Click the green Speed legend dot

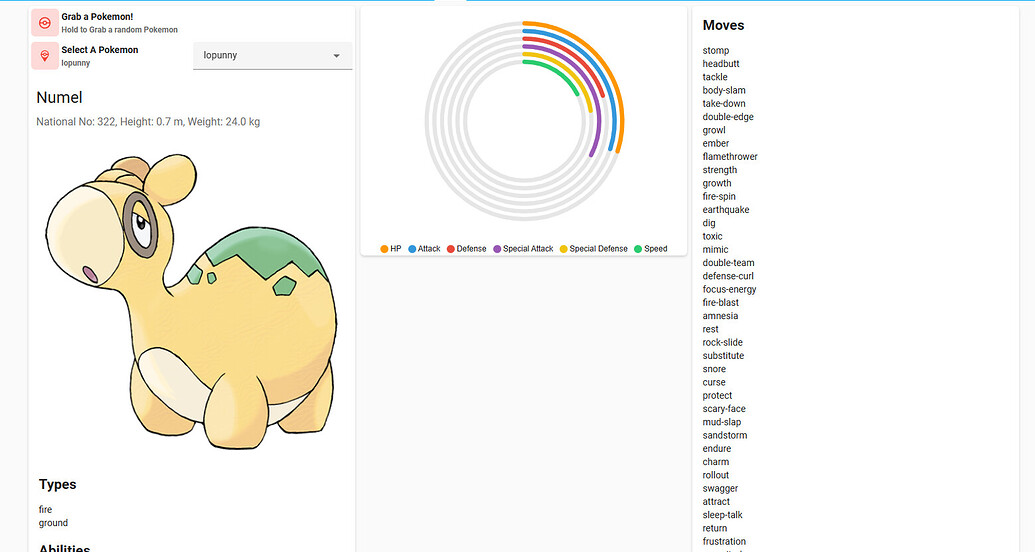[638, 249]
